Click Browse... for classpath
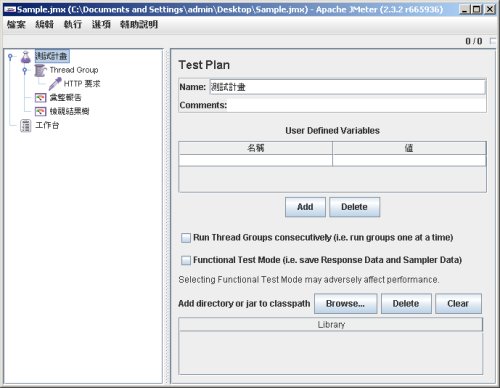 point(345,304)
